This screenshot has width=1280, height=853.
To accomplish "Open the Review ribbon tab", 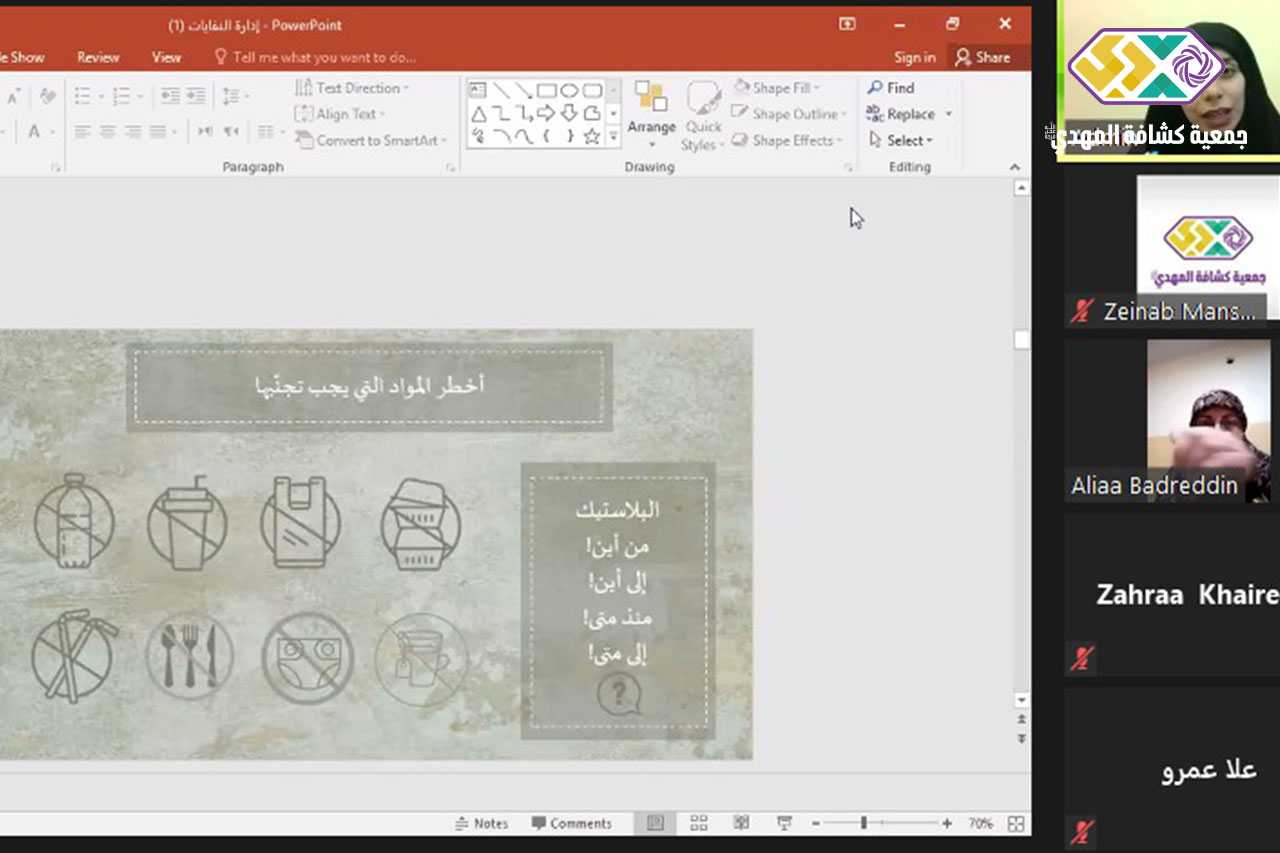I will click(98, 57).
